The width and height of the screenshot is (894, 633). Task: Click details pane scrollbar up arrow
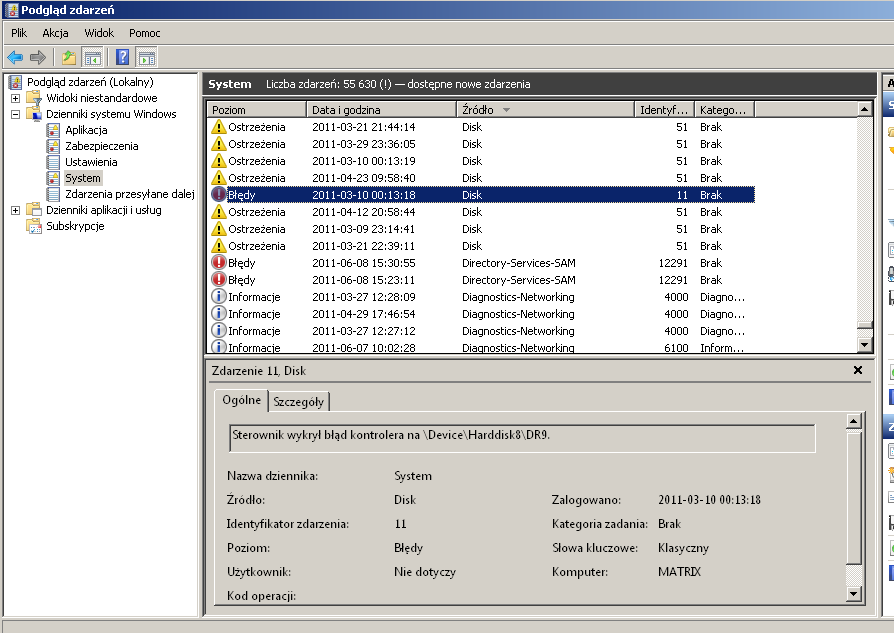[x=853, y=421]
